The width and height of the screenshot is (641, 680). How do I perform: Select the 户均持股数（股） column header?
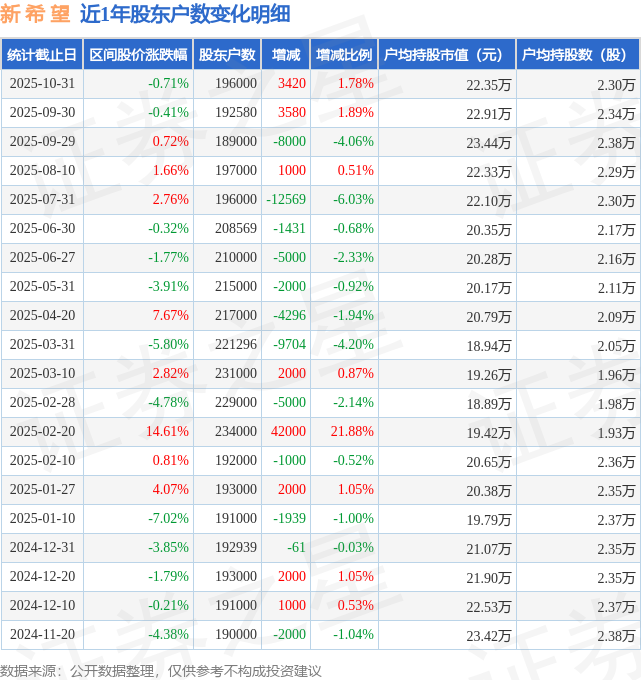pyautogui.click(x=579, y=55)
